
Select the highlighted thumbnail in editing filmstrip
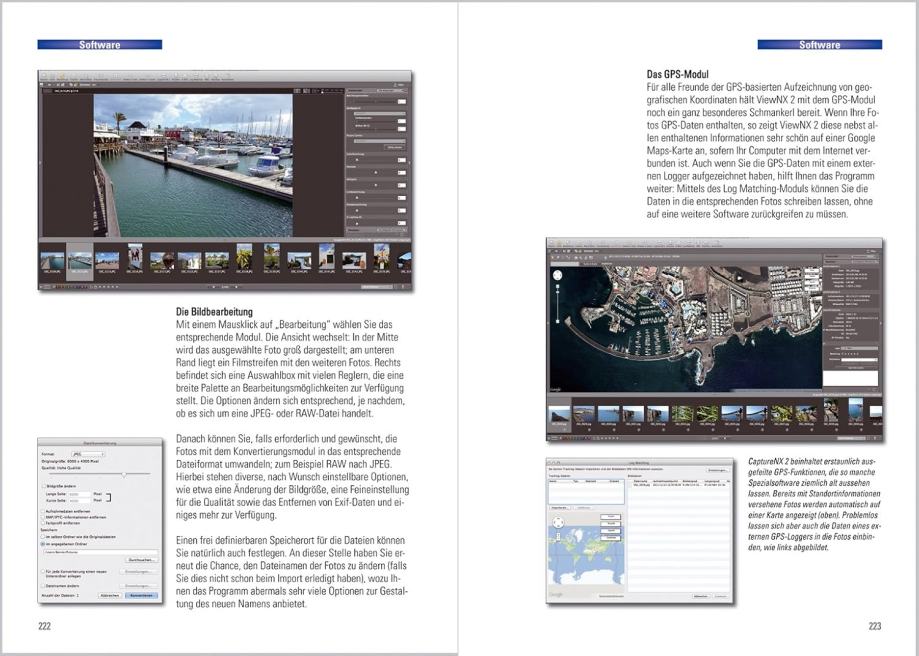tap(79, 260)
